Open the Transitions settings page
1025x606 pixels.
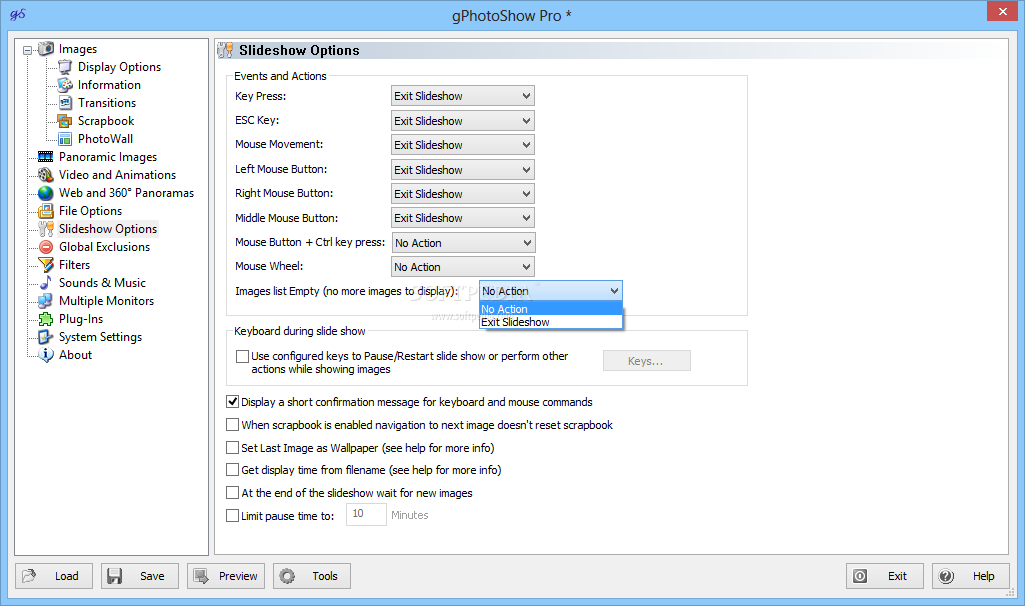pyautogui.click(x=107, y=103)
